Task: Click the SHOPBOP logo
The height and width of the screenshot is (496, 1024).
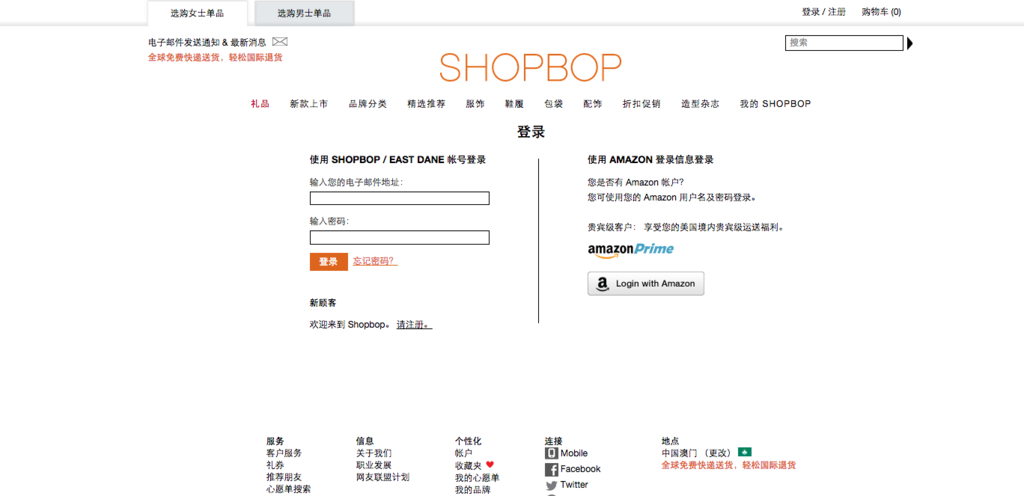Action: 530,67
